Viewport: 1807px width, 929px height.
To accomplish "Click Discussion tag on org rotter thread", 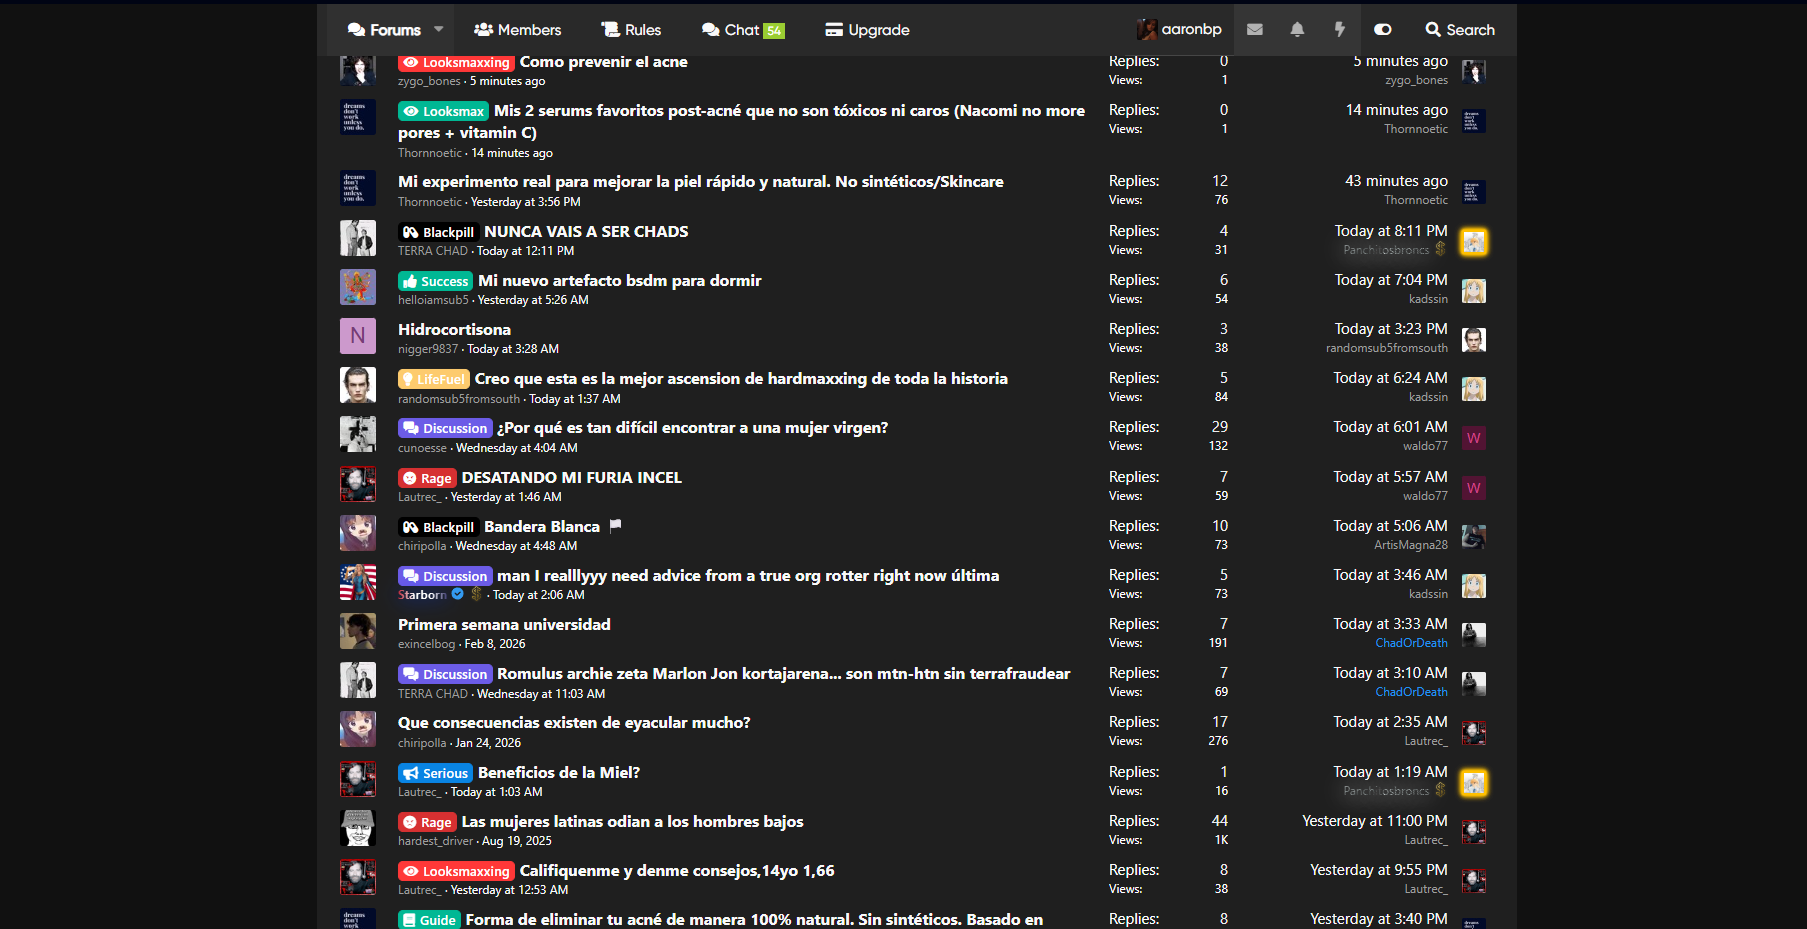I will tap(445, 576).
